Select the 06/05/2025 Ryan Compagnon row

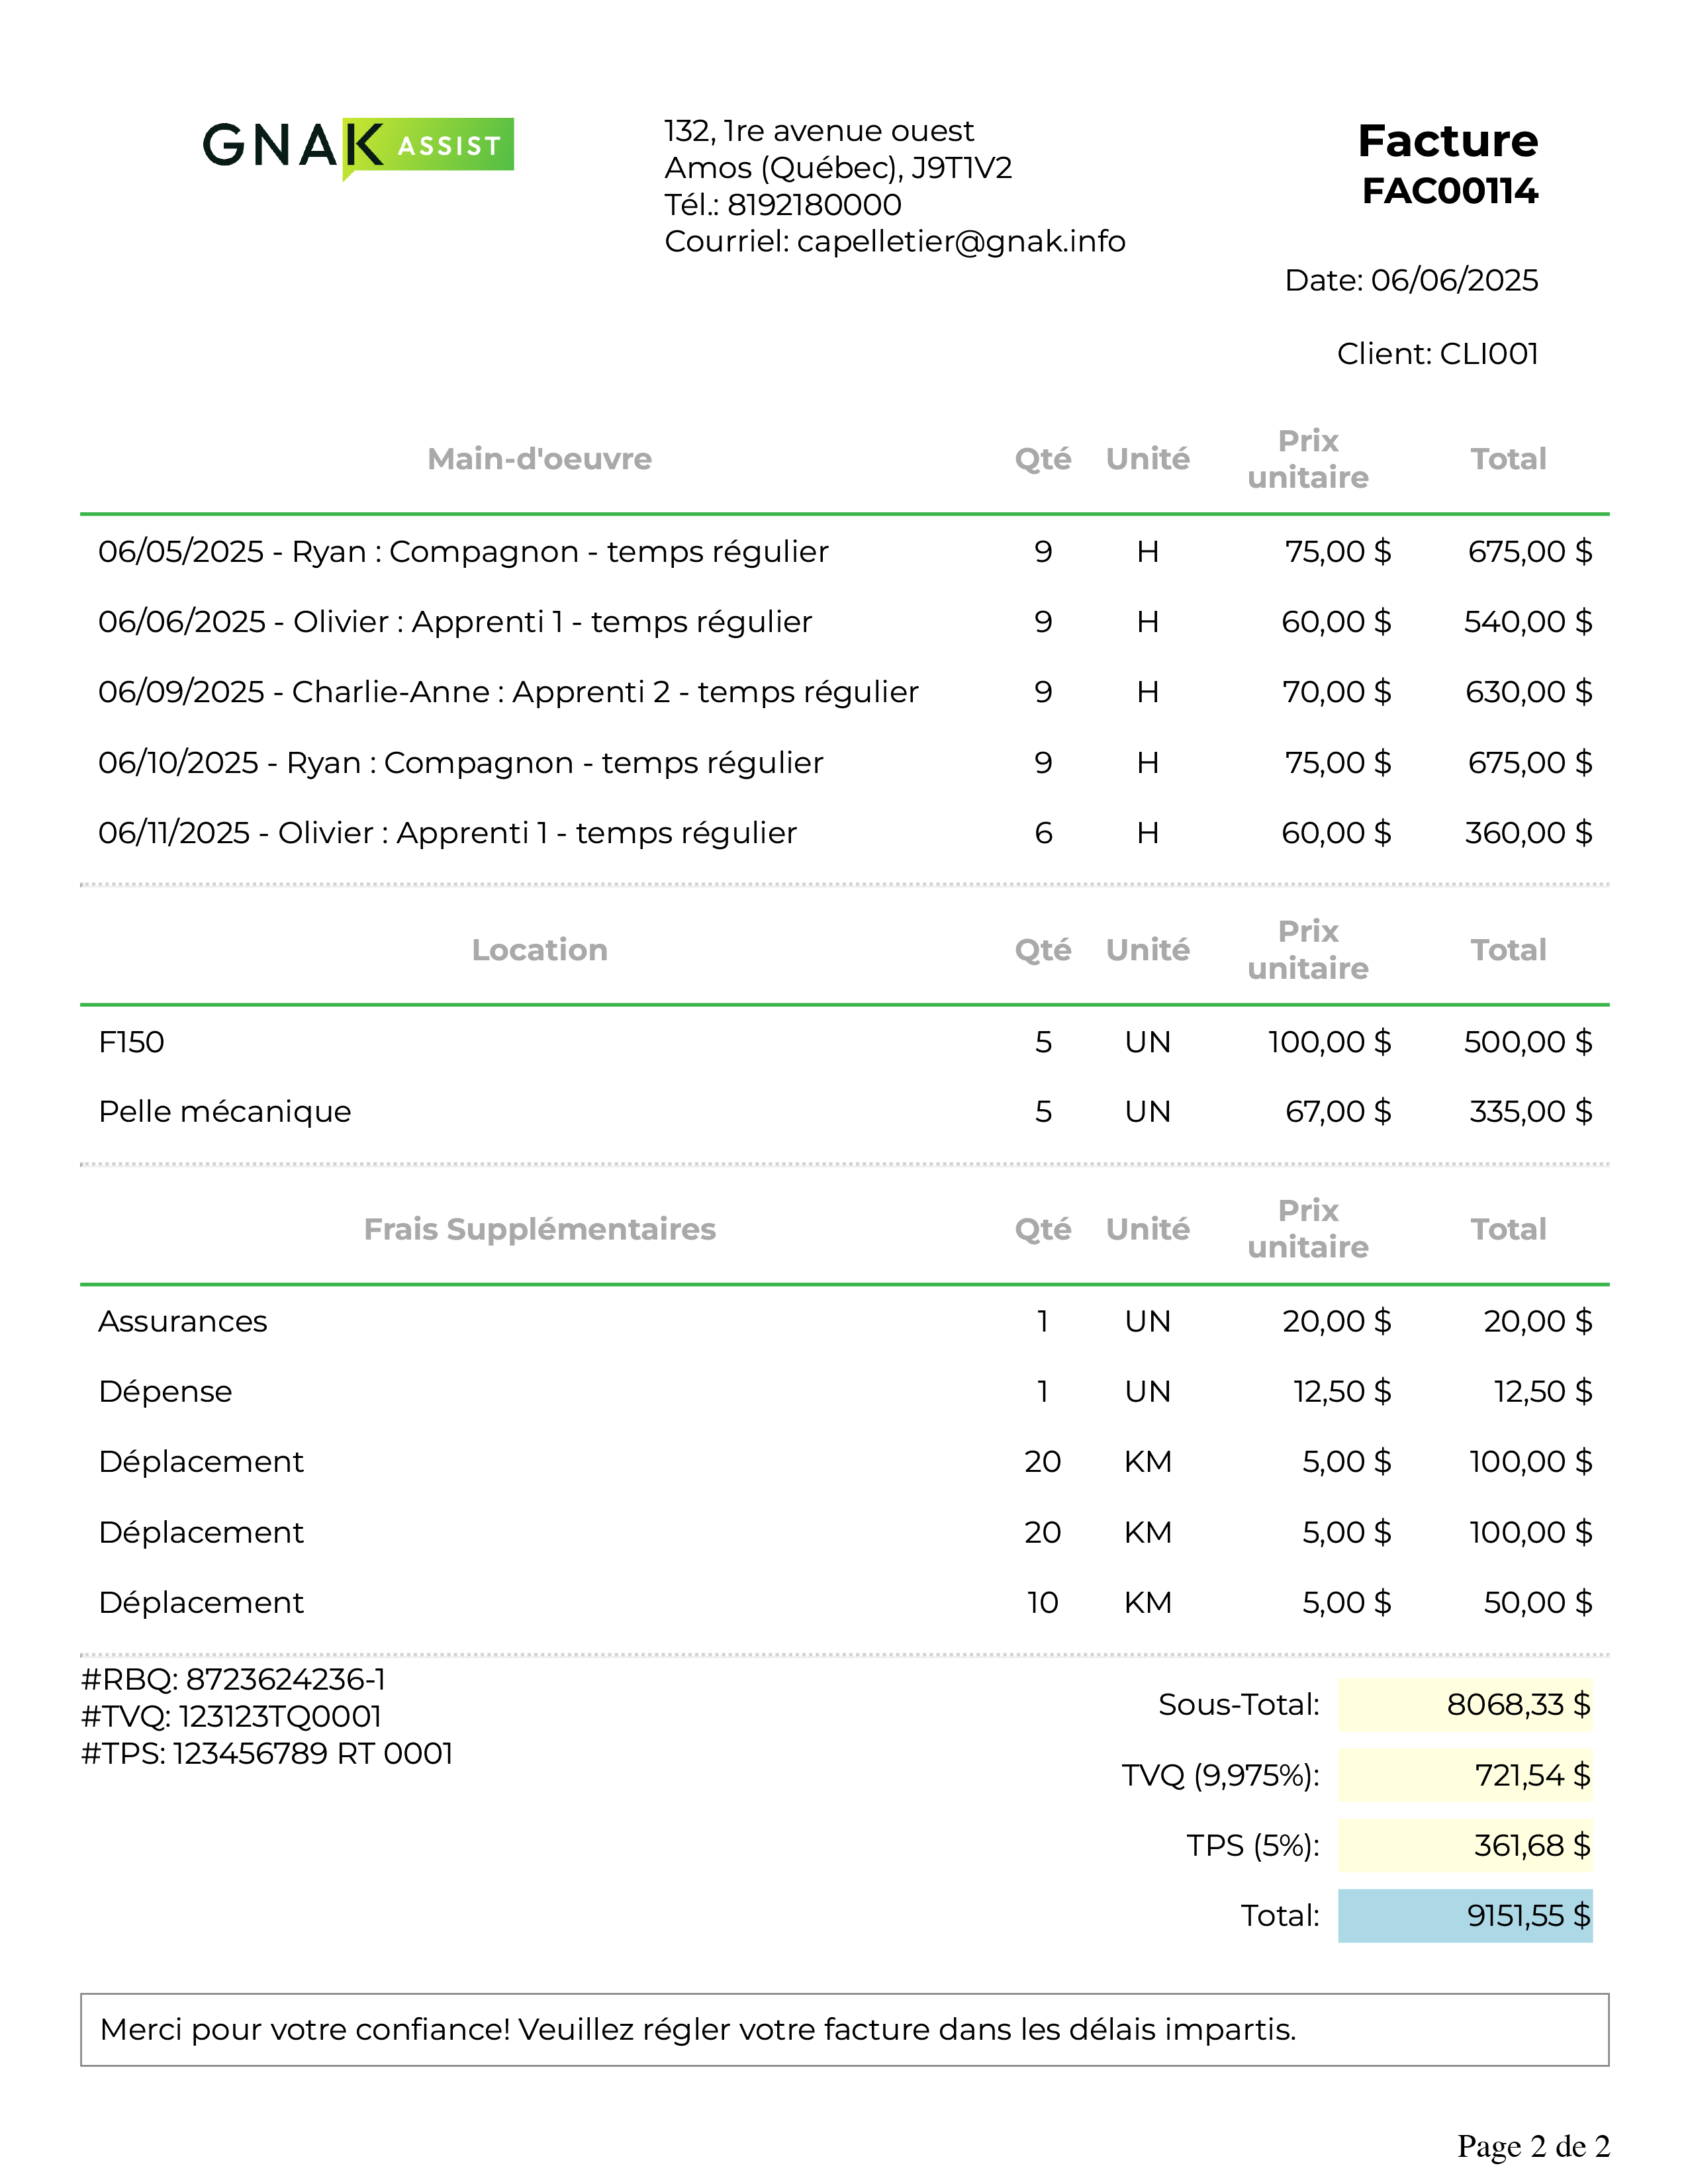click(x=844, y=551)
